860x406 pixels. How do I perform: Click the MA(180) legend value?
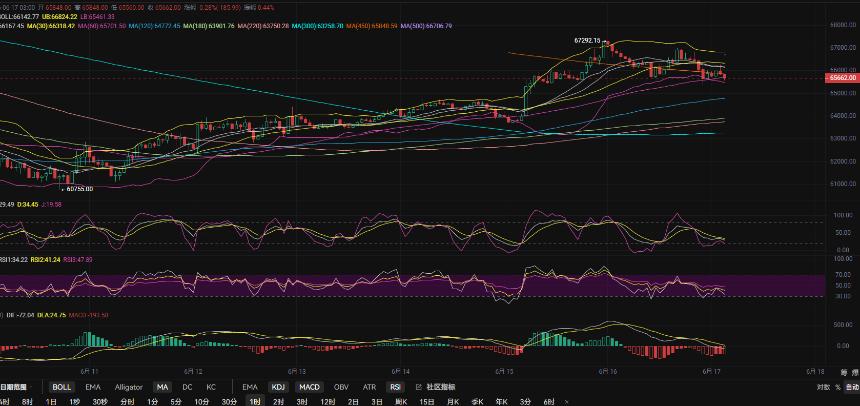click(209, 26)
